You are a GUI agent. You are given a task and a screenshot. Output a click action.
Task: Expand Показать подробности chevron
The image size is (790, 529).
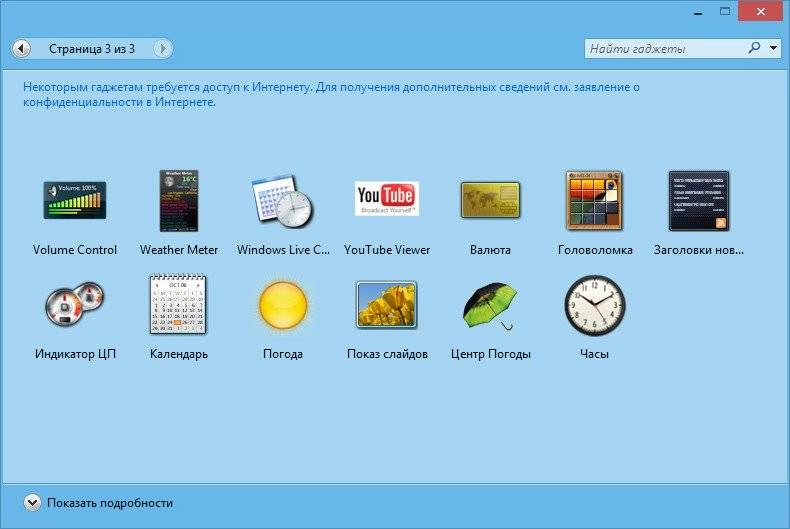tap(32, 502)
